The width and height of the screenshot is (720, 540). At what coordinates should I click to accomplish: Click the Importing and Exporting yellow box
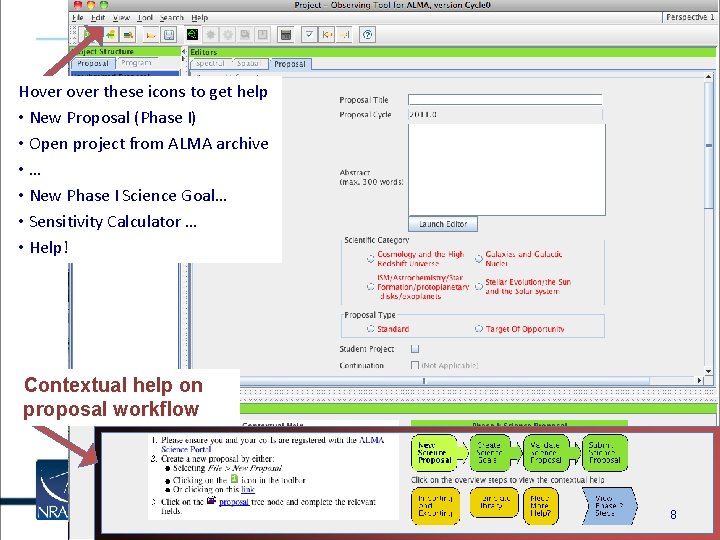(435, 506)
